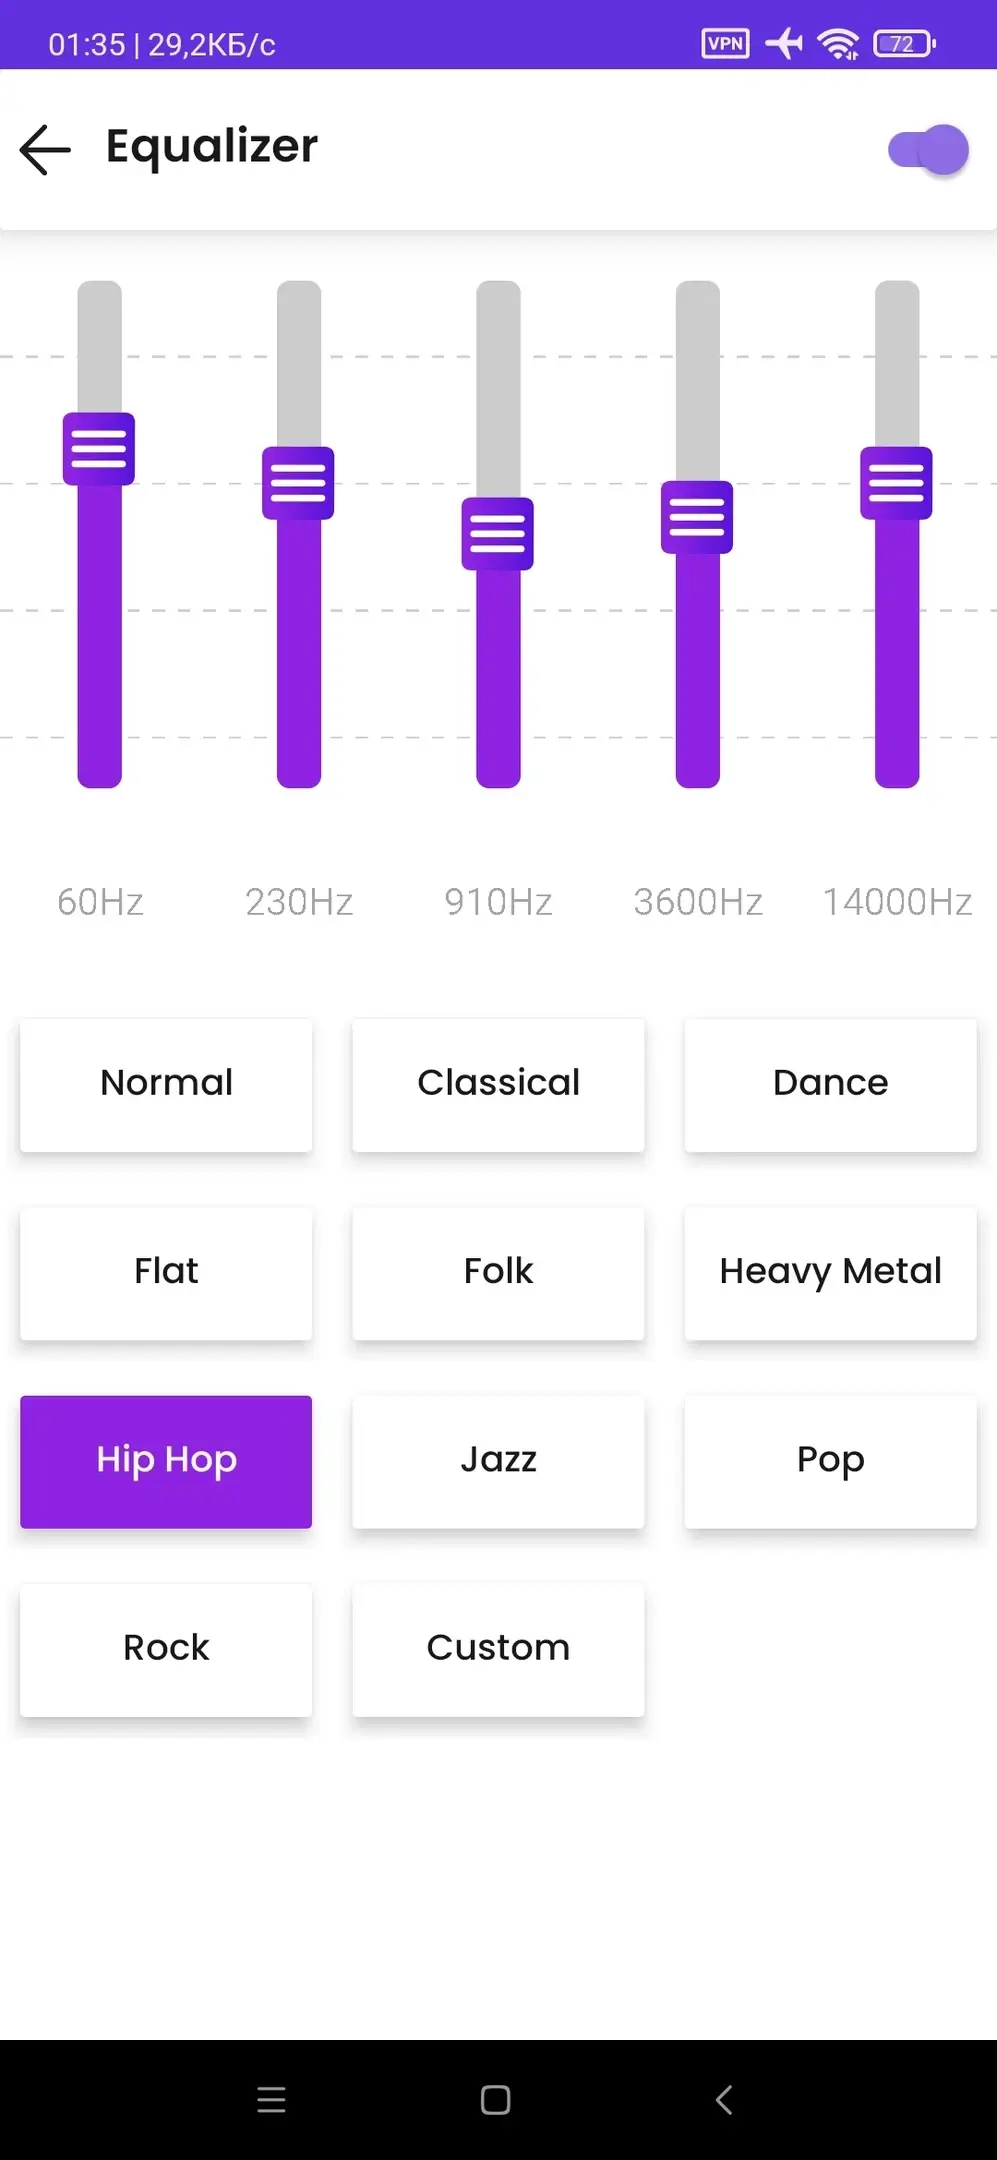Viewport: 997px width, 2160px height.
Task: Click the 14000Hz slider handle
Action: point(896,483)
